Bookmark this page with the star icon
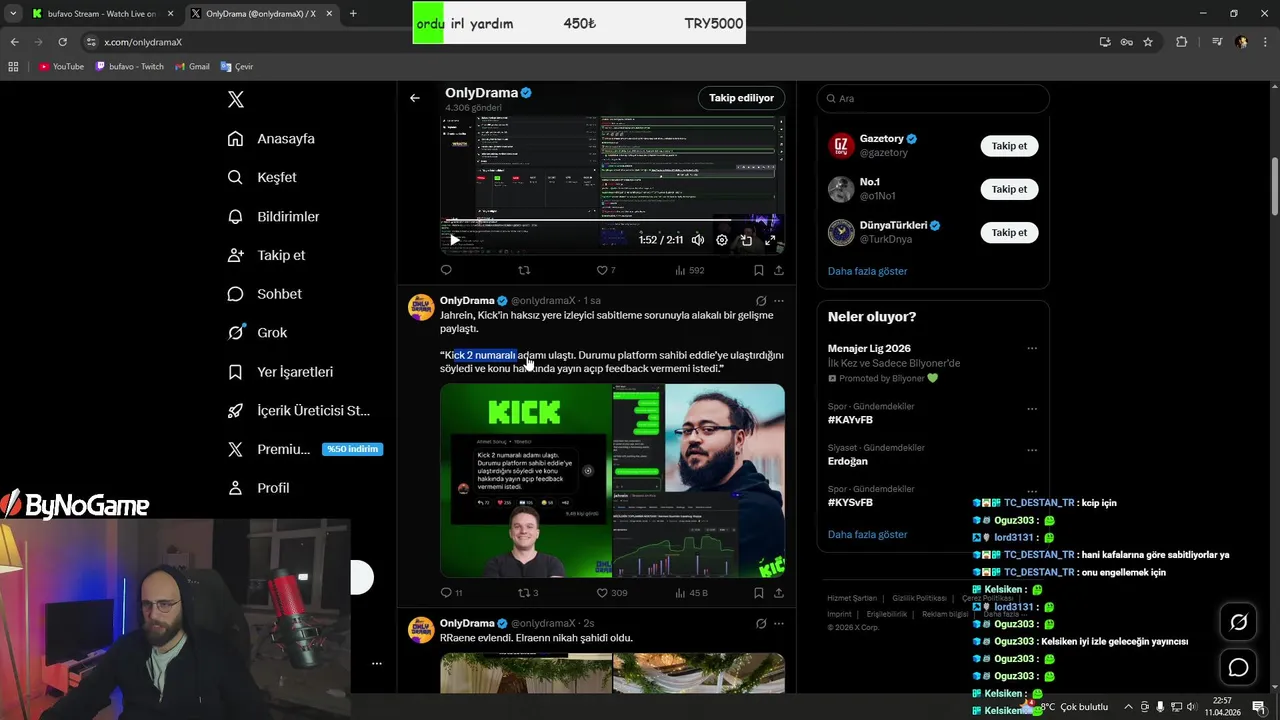 pos(1148,42)
